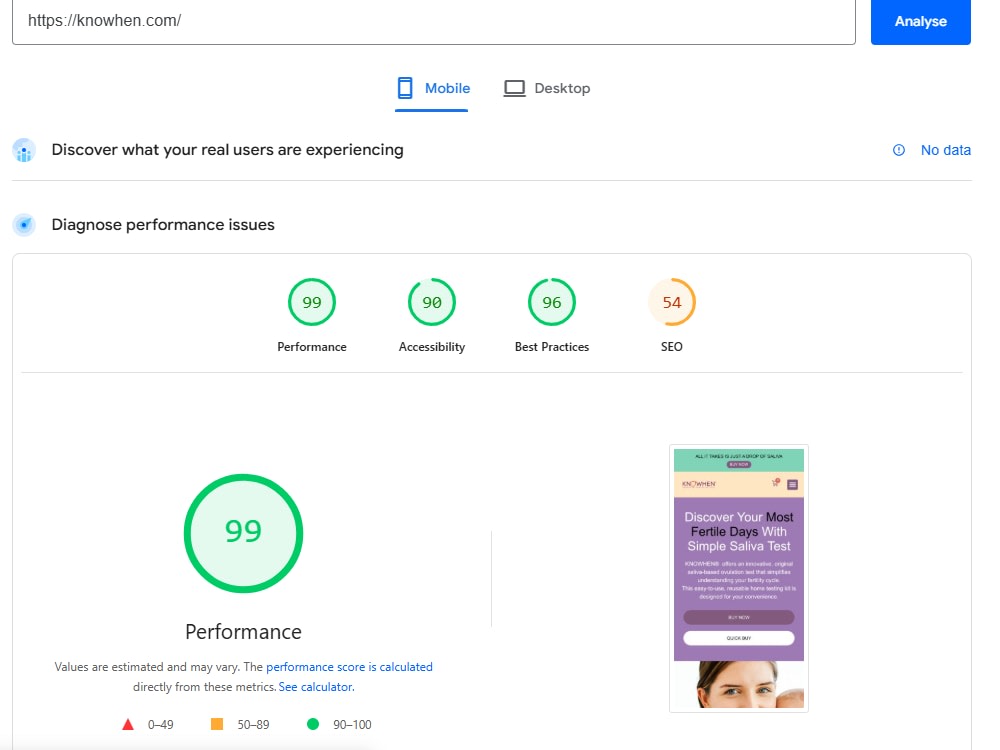Click the 50–89 legend text
1000x750 pixels.
point(253,724)
